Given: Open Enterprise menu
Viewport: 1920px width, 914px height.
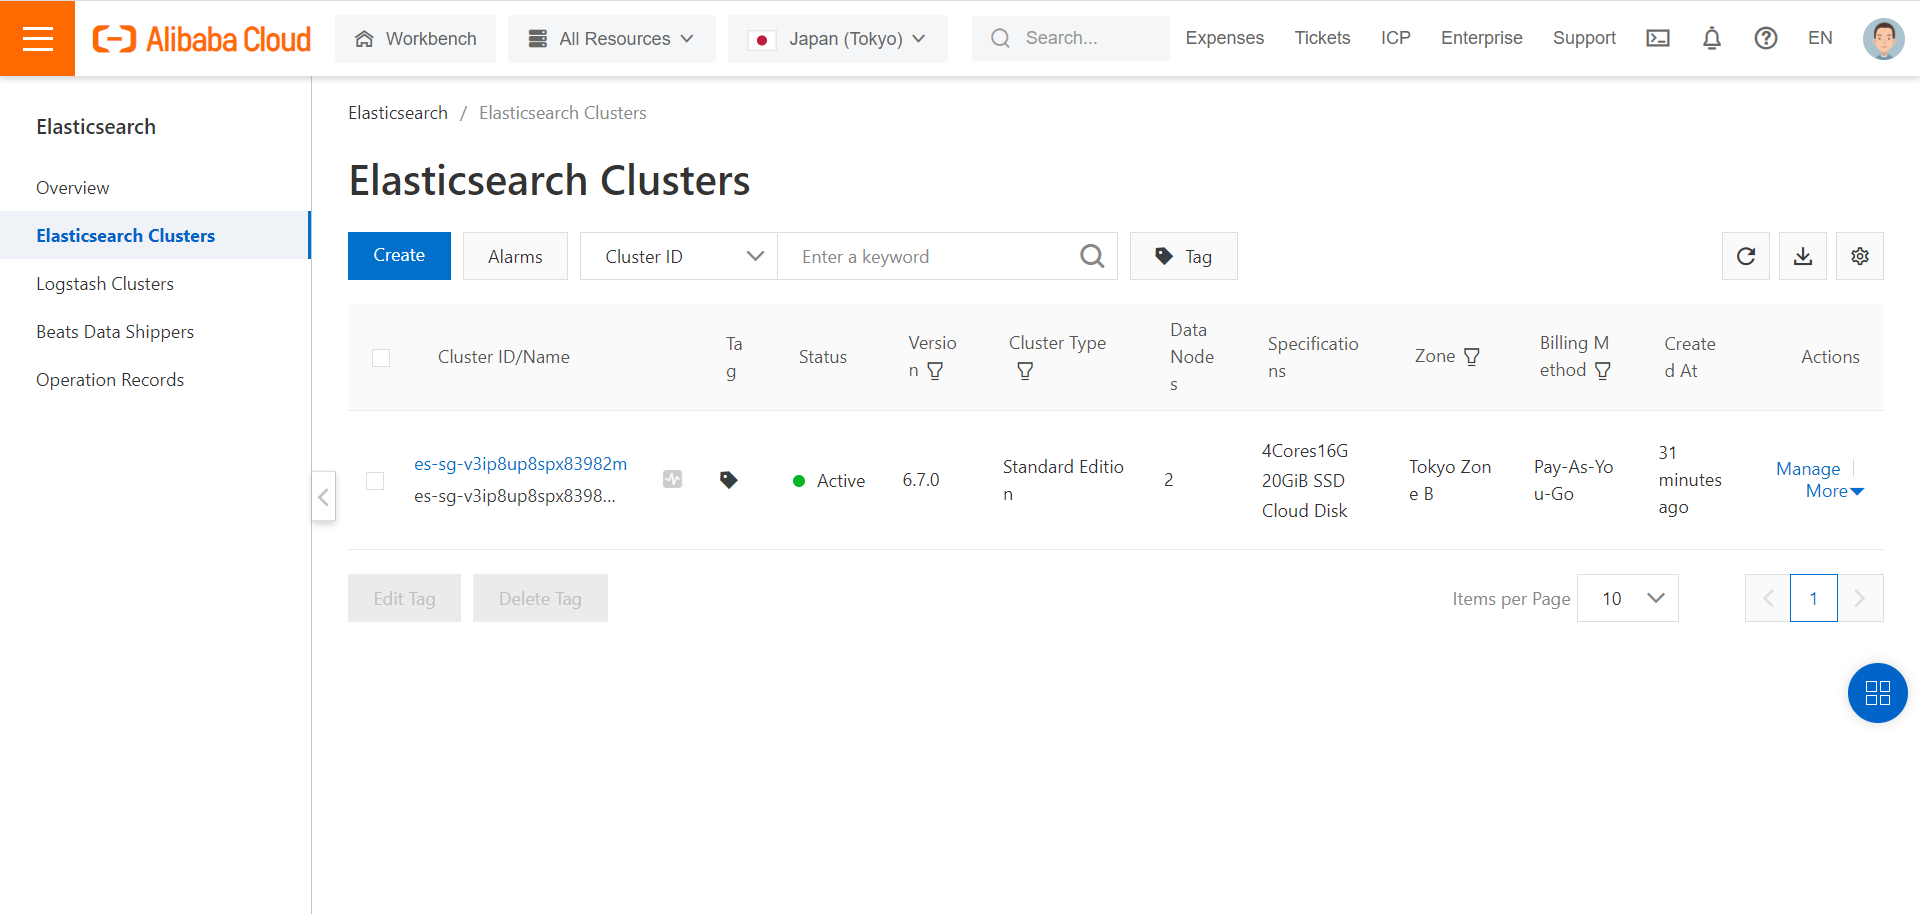Looking at the screenshot, I should [x=1482, y=38].
